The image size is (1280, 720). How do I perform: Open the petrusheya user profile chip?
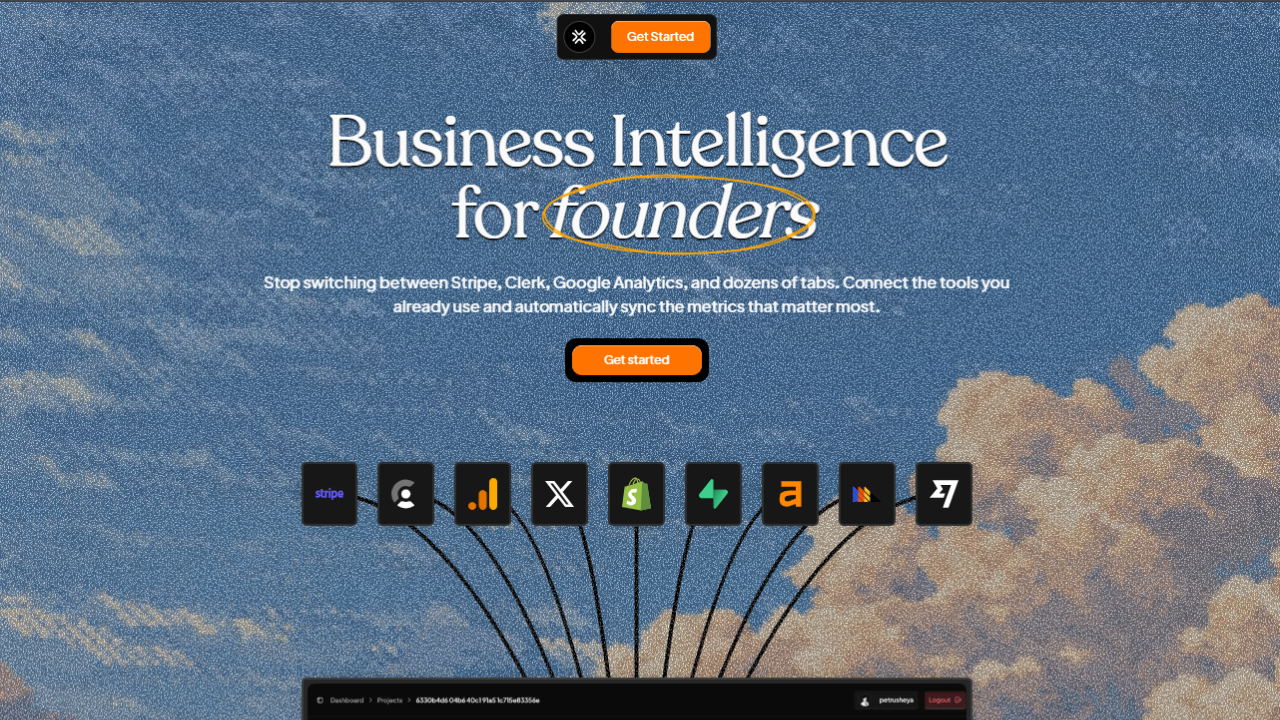(886, 700)
